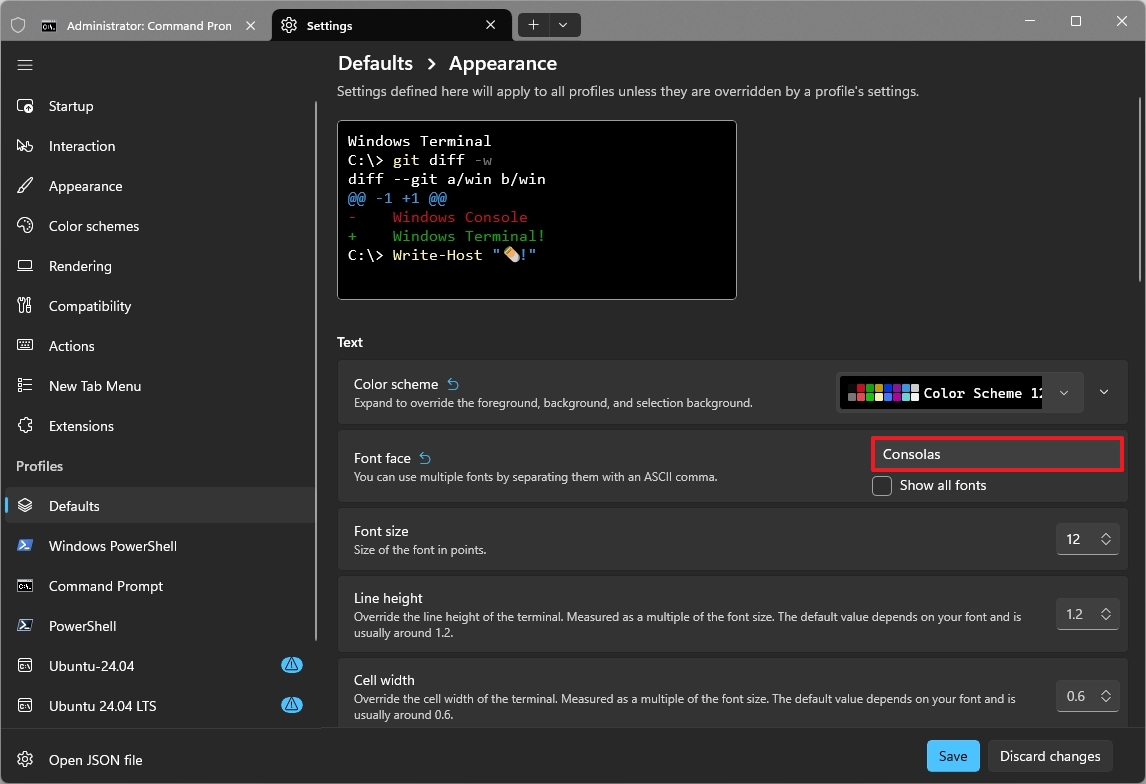Click the Open JSON file gear icon
1146x784 pixels.
click(26, 760)
